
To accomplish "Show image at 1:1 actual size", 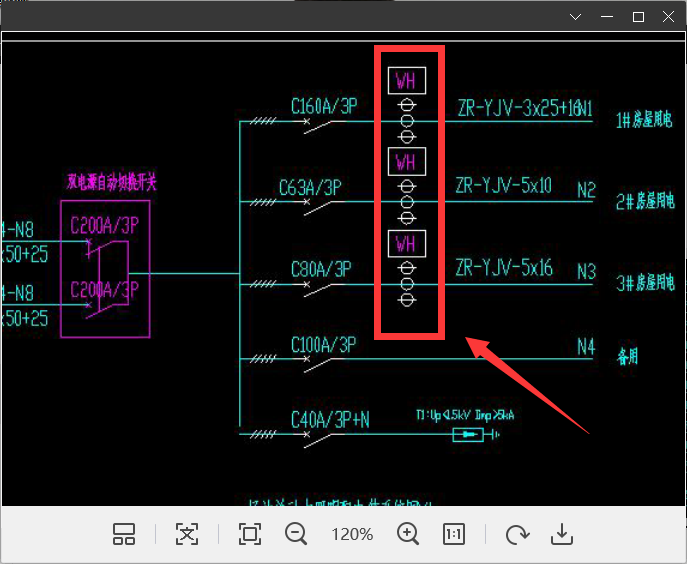I will 454,534.
